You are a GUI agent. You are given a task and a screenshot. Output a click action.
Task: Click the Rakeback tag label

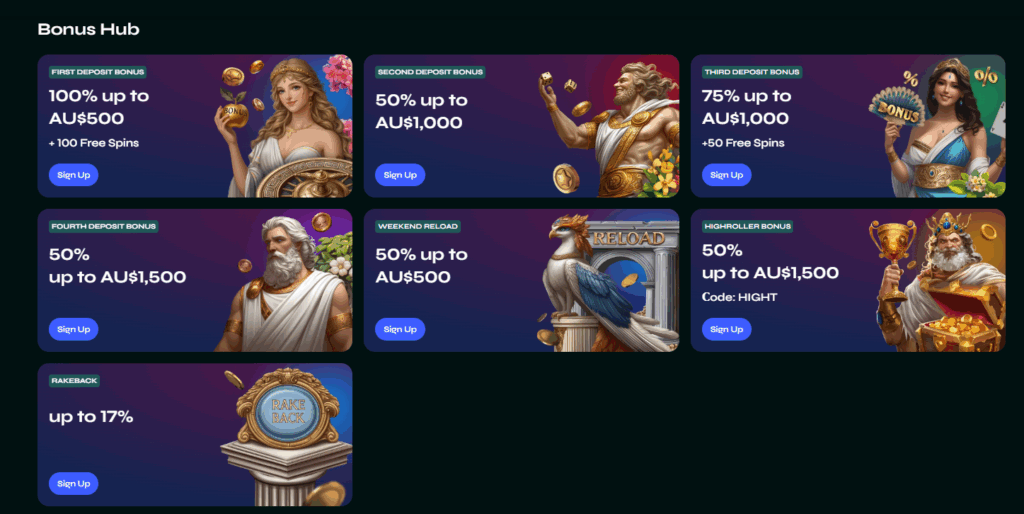tap(74, 380)
